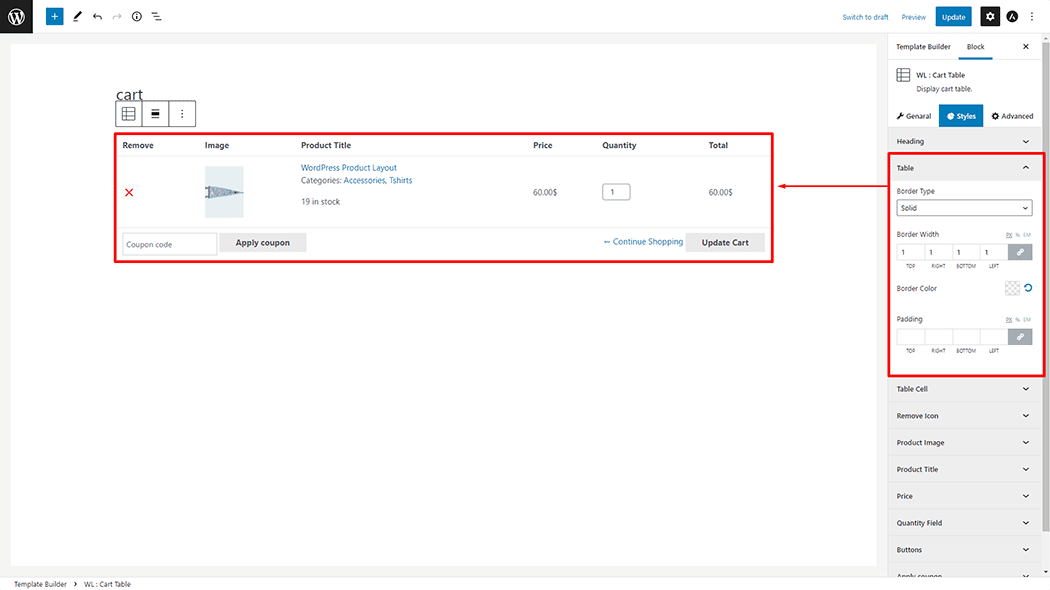The image size is (1050, 590).
Task: Select the pencil Tools icon
Action: 77,17
